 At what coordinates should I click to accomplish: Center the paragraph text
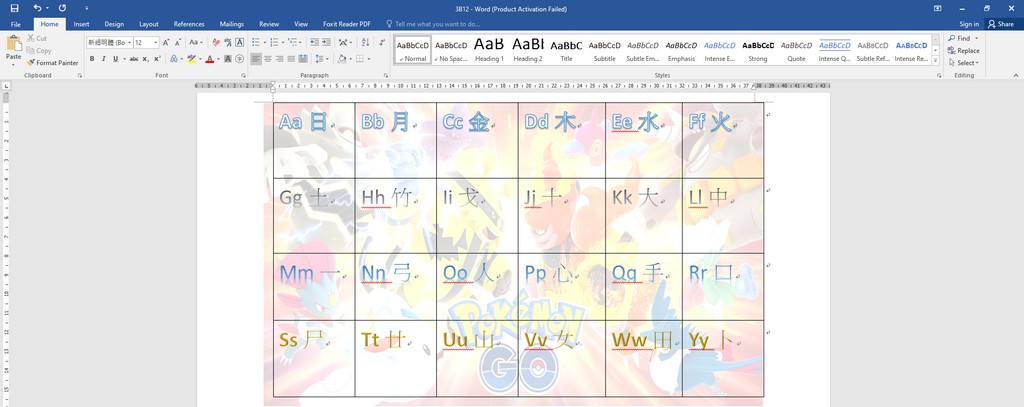coord(268,59)
